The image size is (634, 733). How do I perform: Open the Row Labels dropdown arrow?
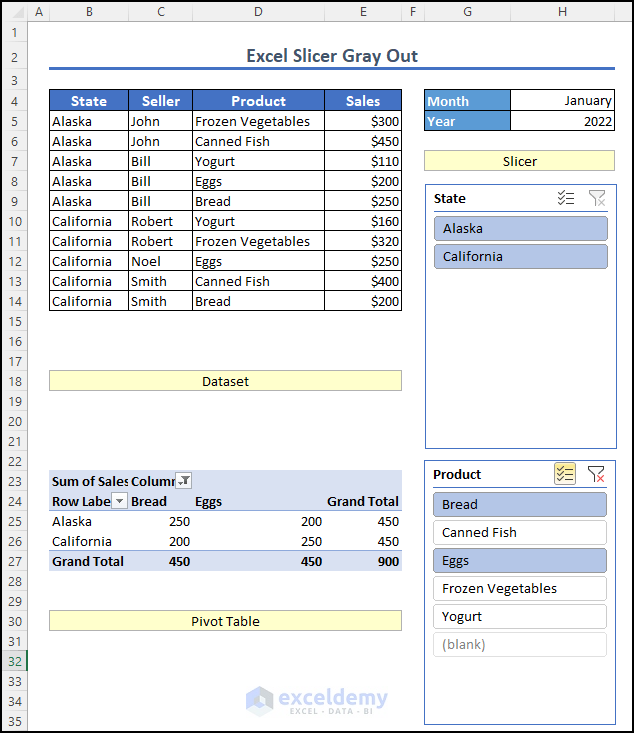(x=120, y=501)
